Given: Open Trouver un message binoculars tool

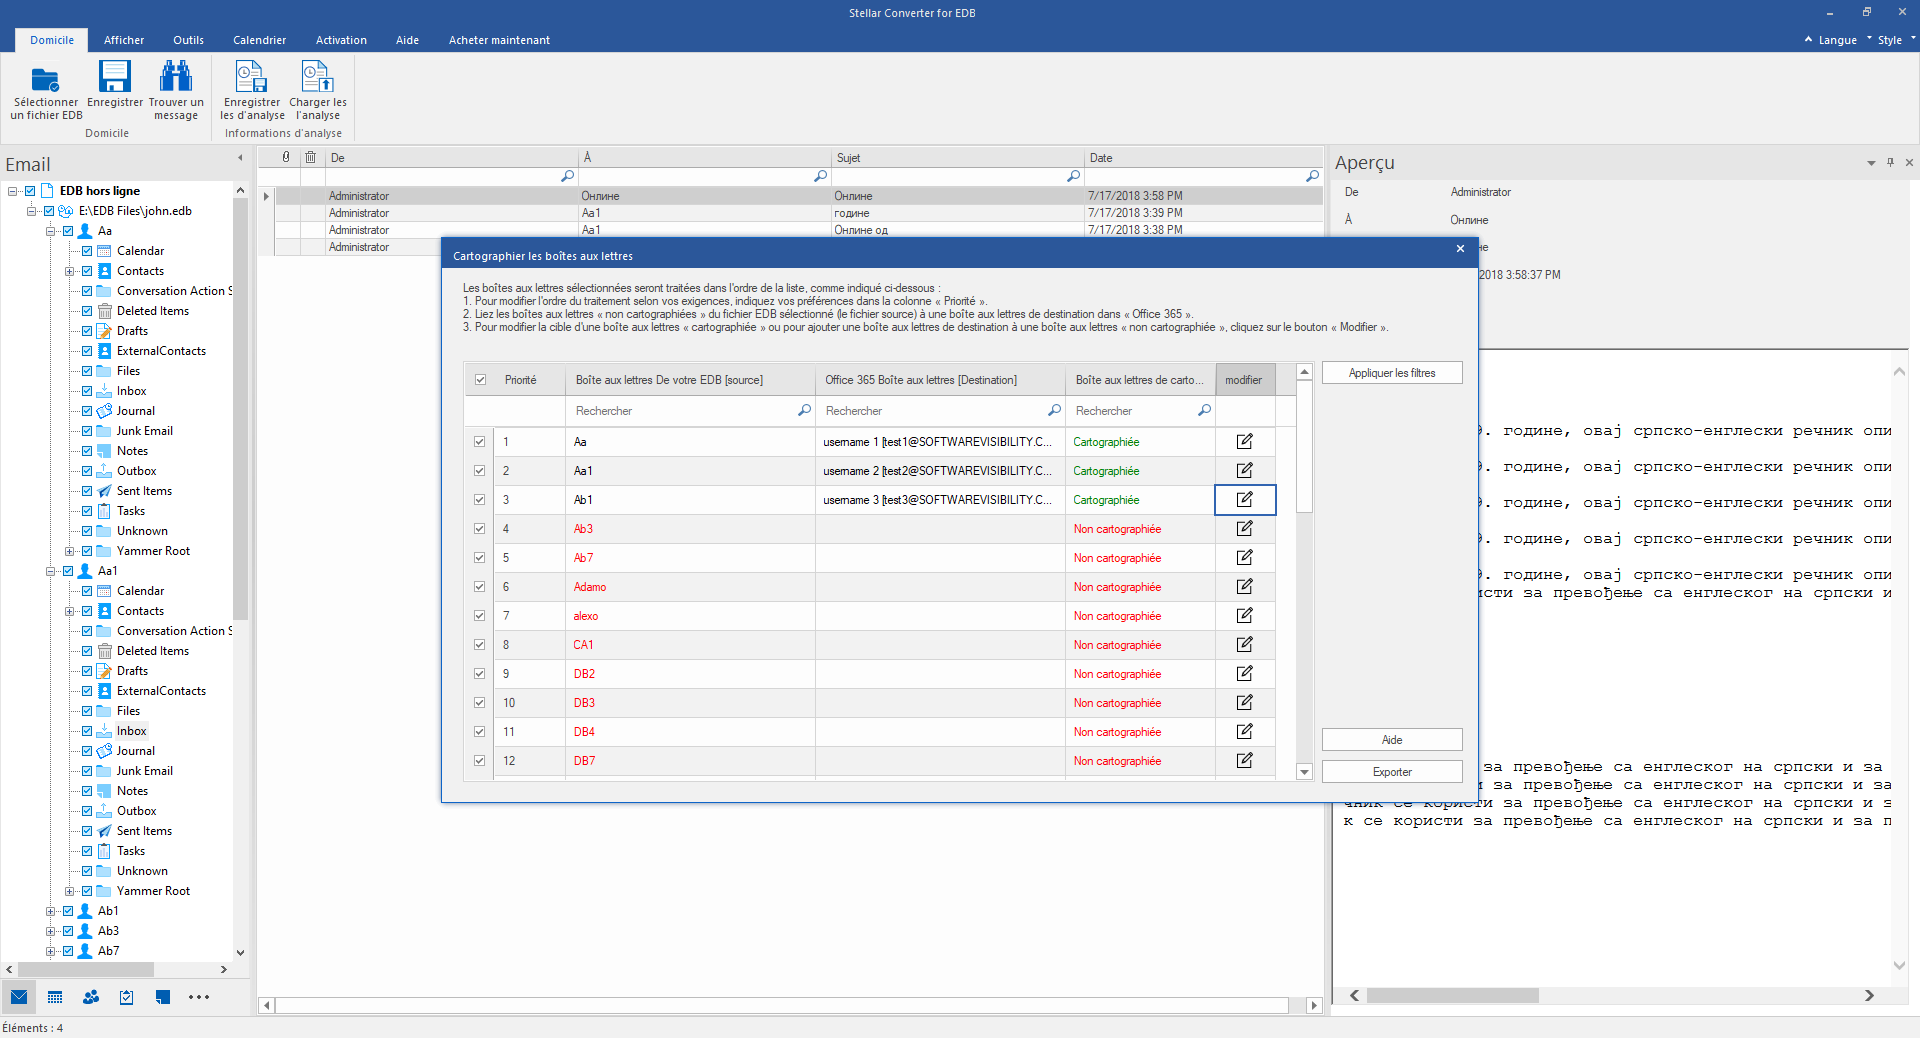Looking at the screenshot, I should tap(176, 77).
